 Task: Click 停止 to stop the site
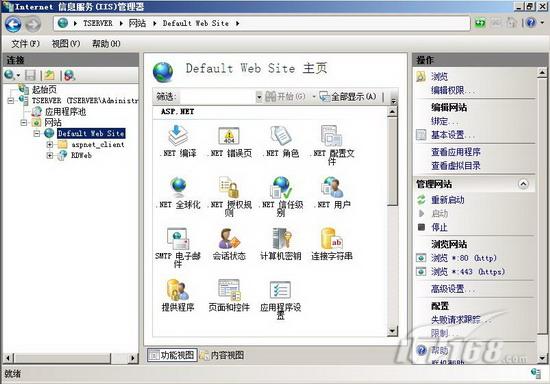(439, 227)
